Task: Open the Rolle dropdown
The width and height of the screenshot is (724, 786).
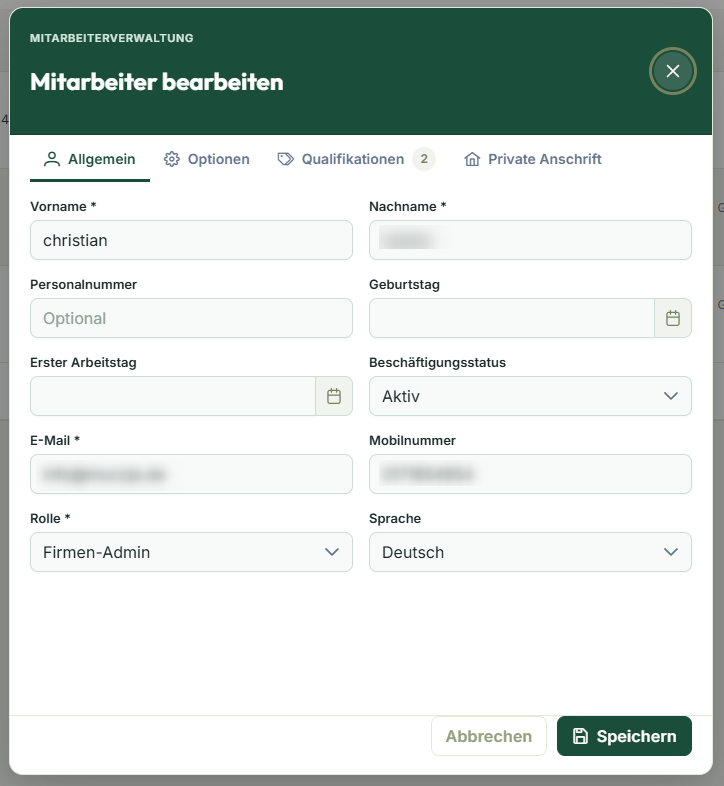Action: pyautogui.click(x=191, y=552)
